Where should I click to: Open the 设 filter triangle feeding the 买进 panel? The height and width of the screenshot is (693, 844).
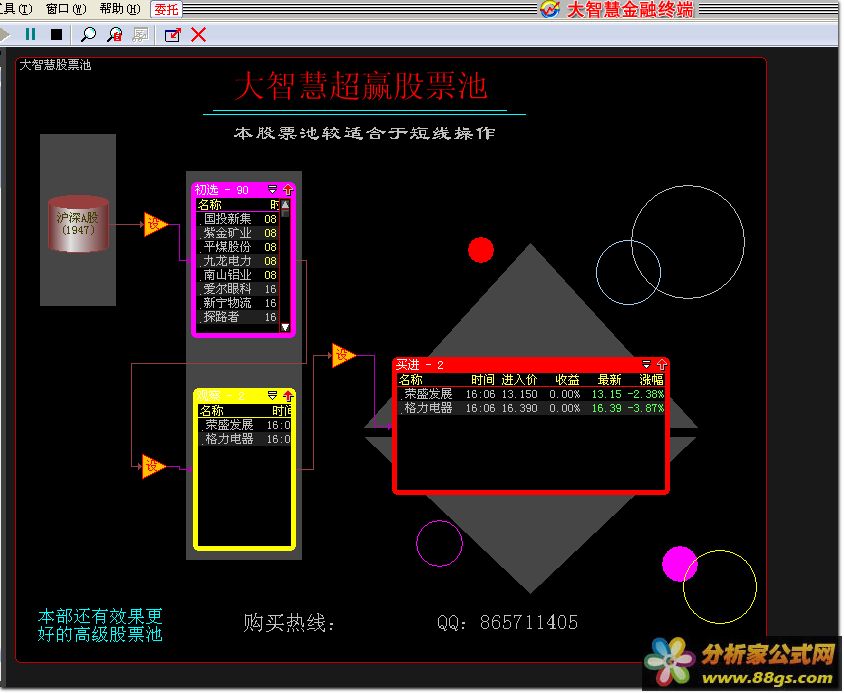coord(343,355)
